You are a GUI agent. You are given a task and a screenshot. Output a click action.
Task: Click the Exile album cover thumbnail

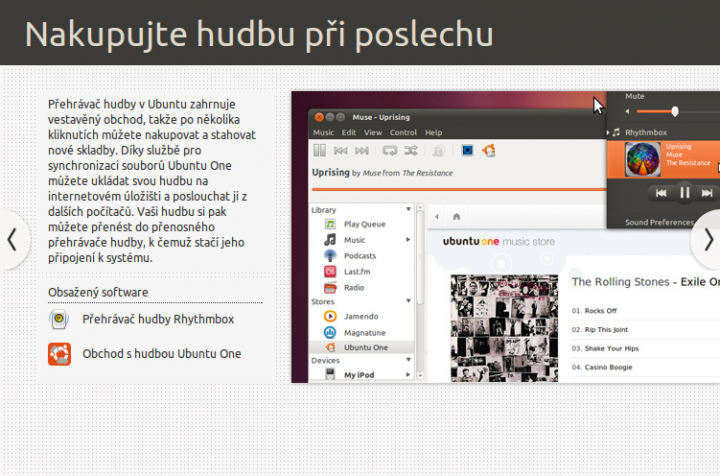coord(504,328)
